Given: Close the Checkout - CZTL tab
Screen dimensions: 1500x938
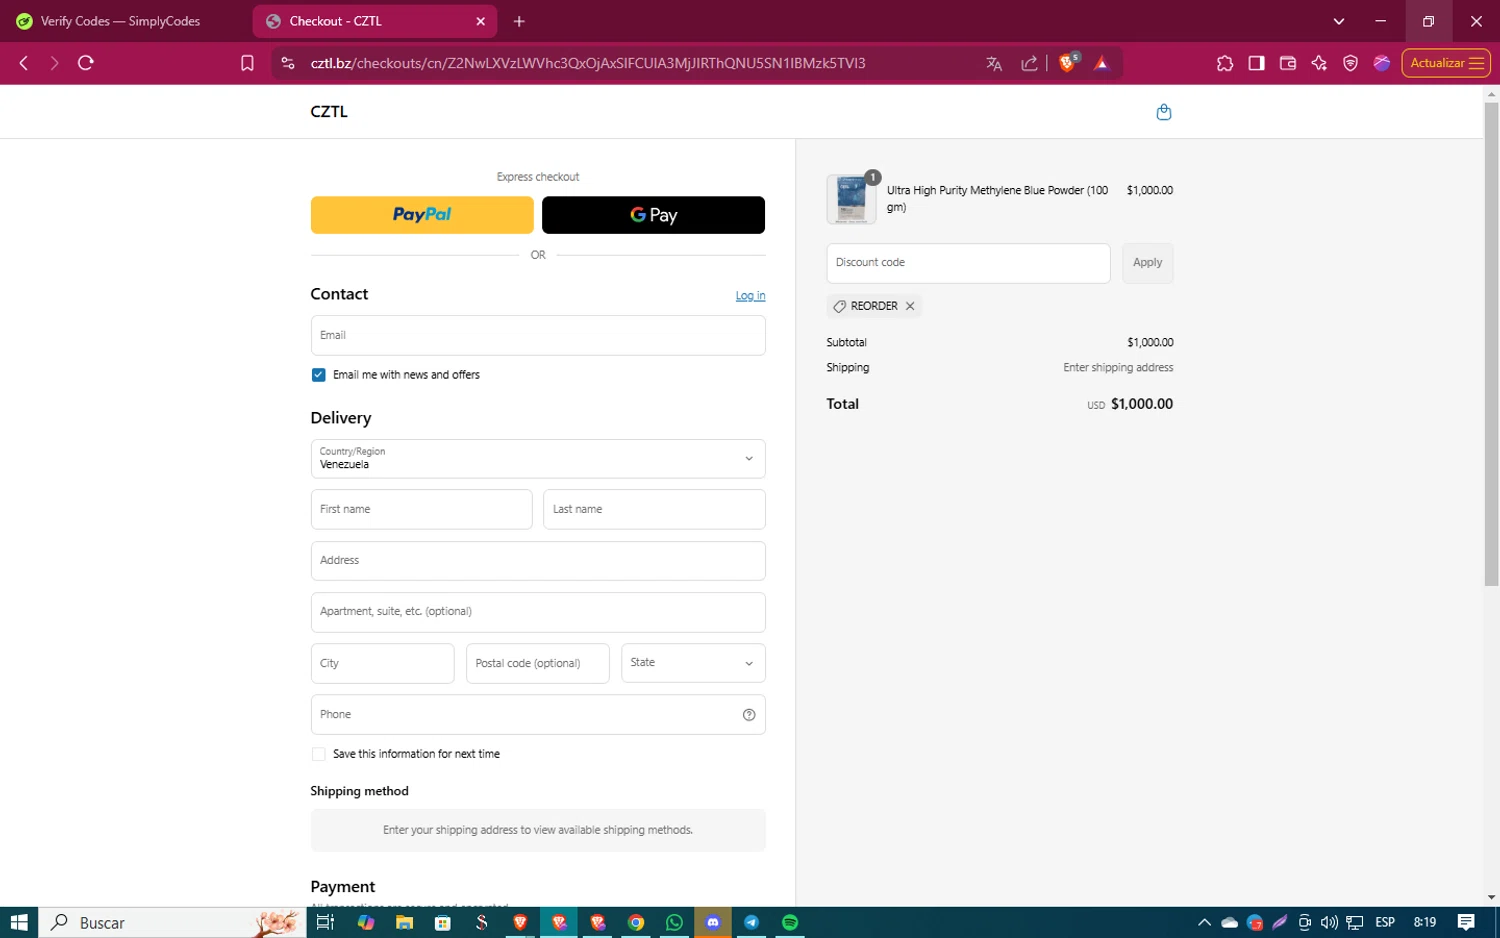Looking at the screenshot, I should [480, 21].
